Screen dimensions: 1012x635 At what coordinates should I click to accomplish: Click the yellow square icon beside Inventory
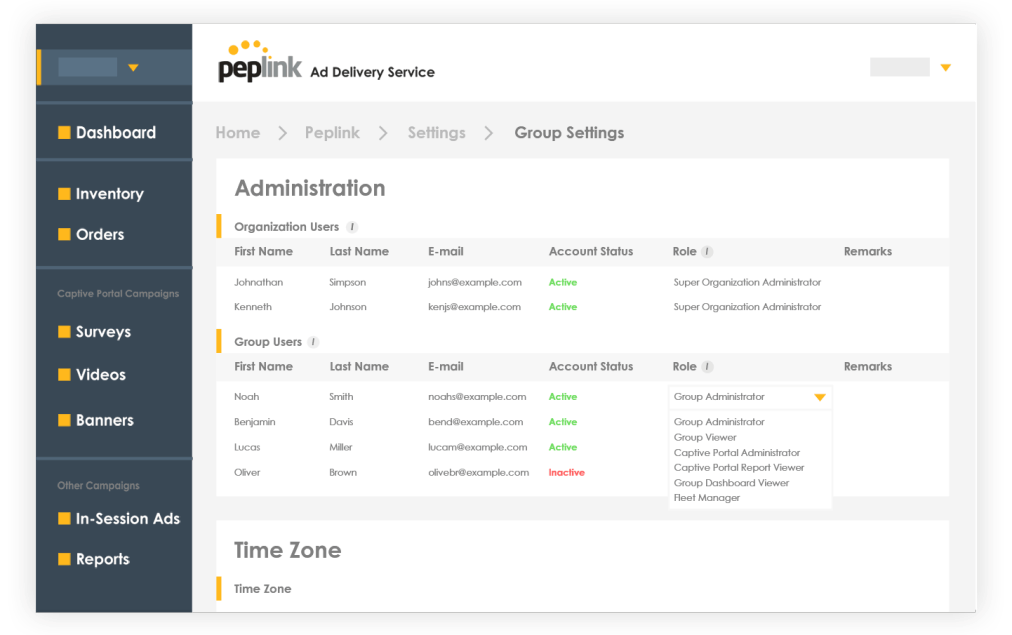64,194
